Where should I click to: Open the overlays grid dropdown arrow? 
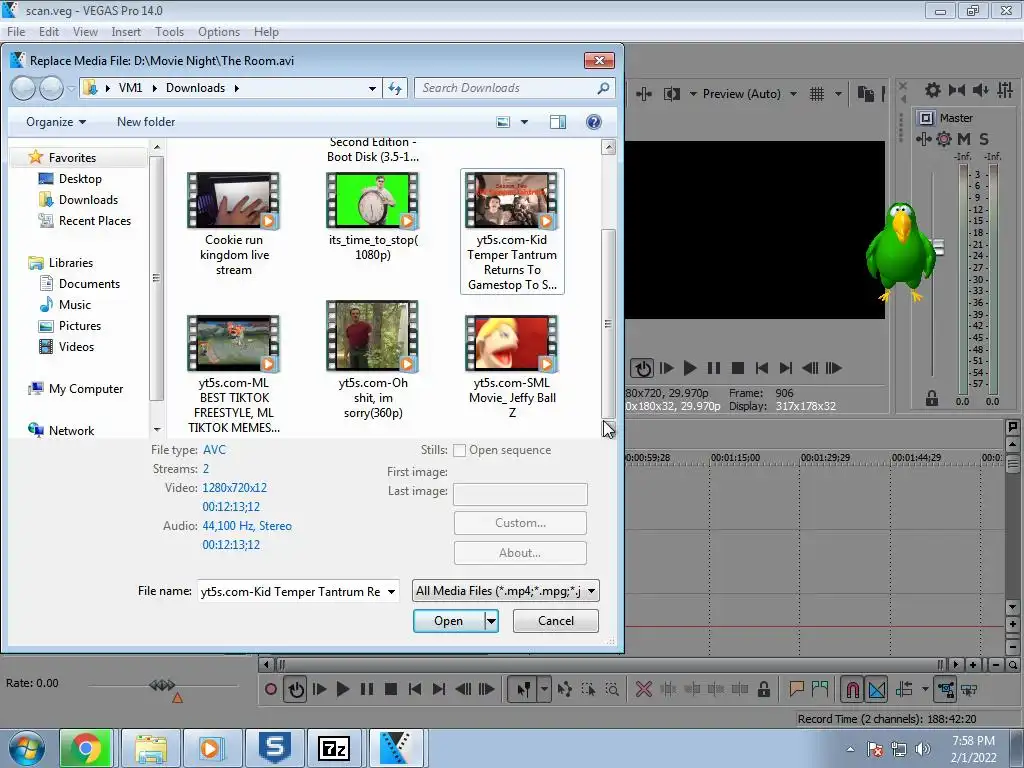(839, 94)
